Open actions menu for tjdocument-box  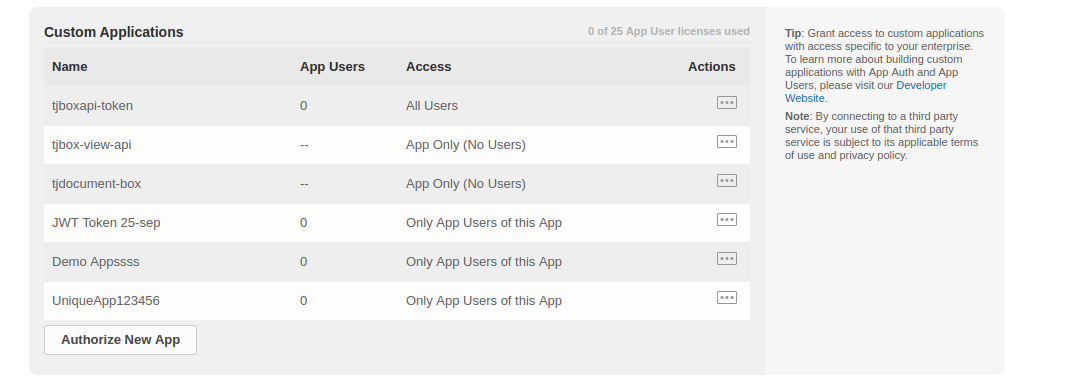(x=727, y=181)
